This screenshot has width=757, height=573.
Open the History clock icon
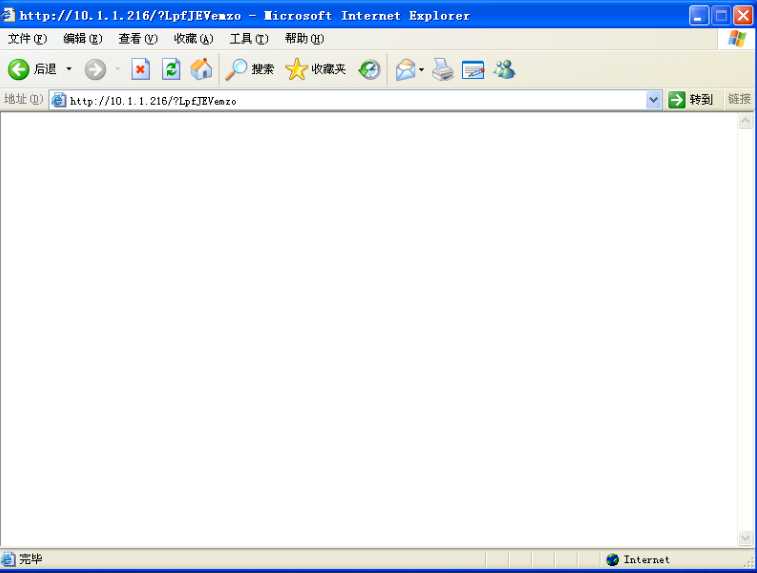[369, 70]
